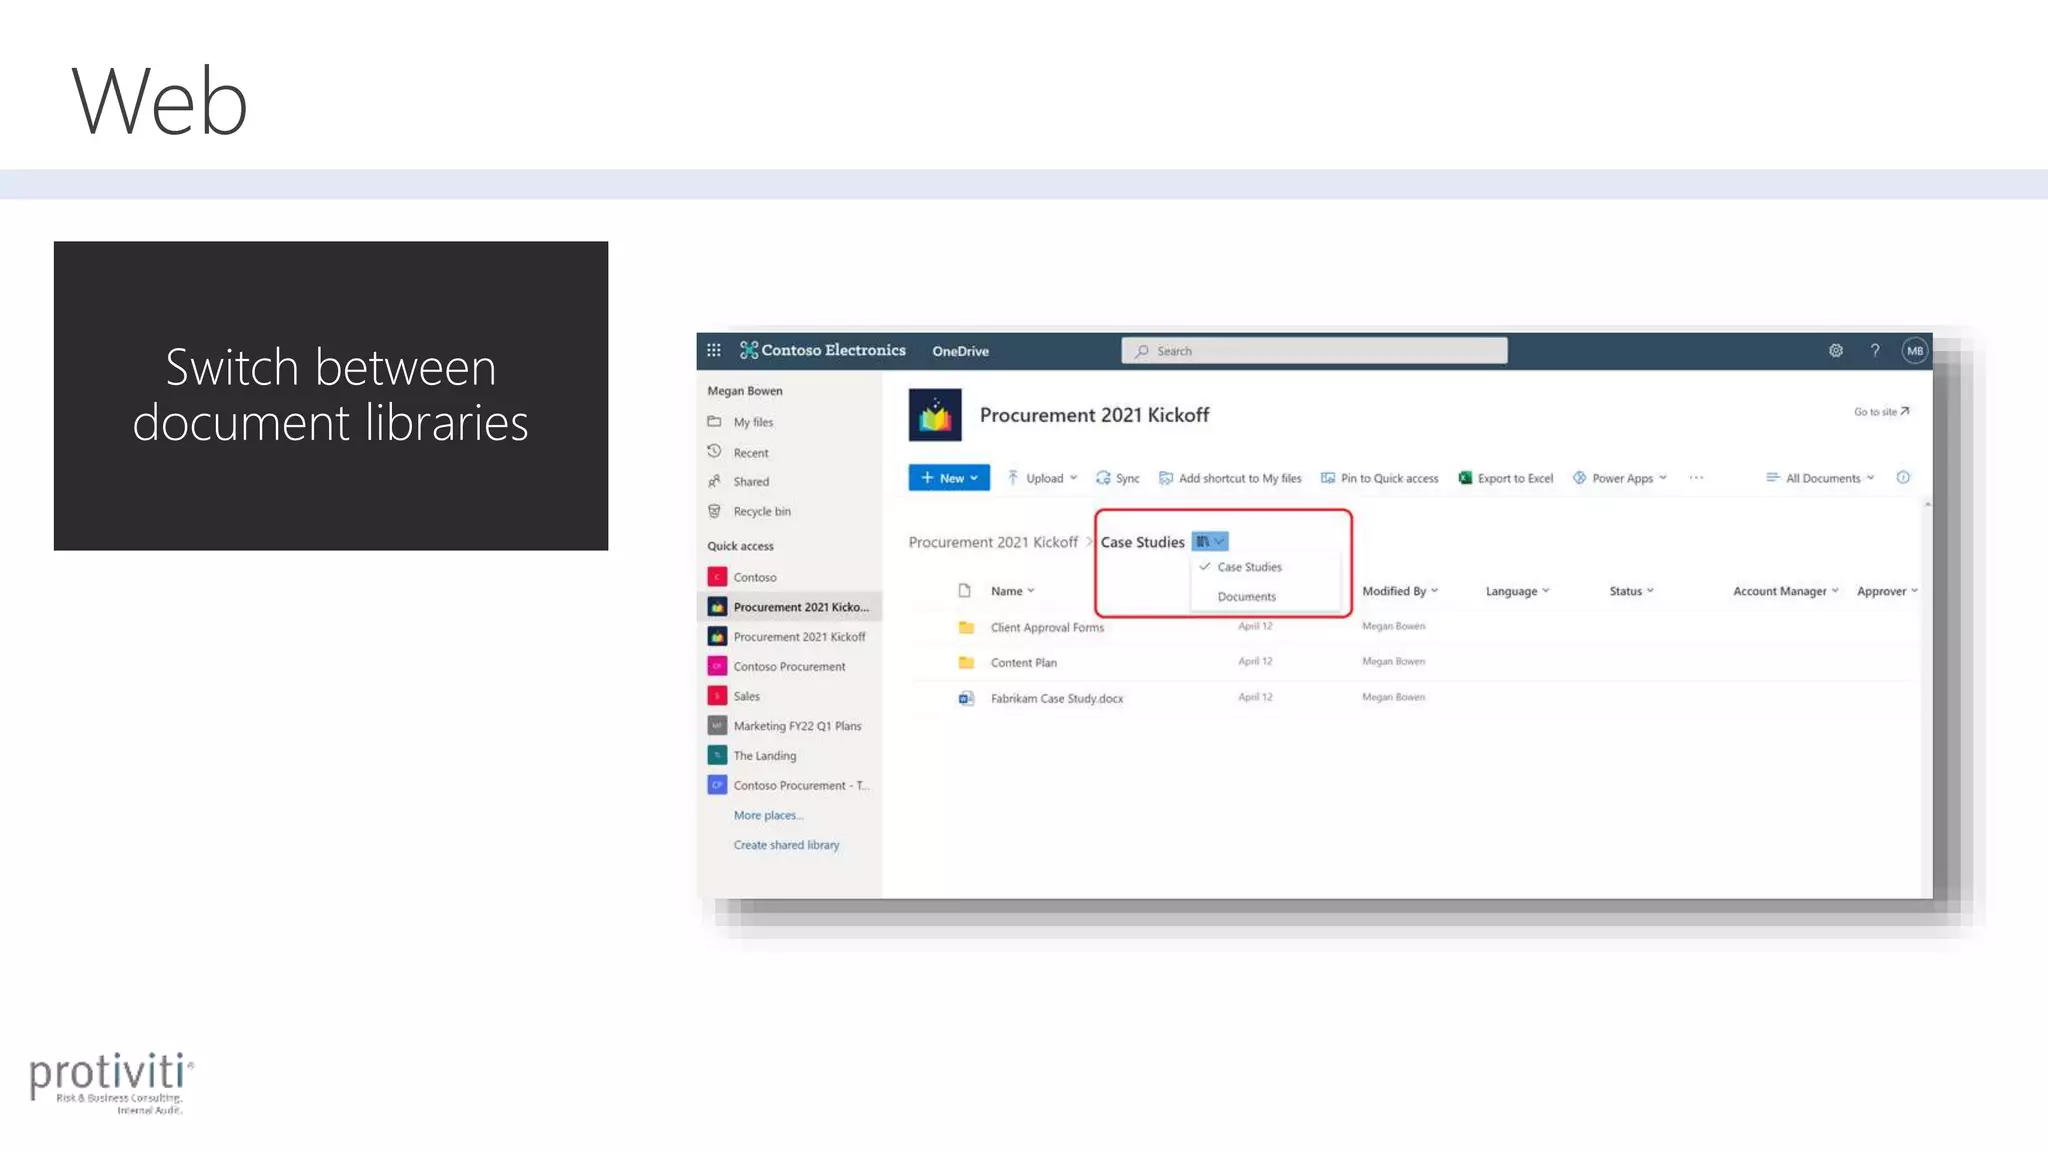Open the Upload dropdown

pos(1041,478)
